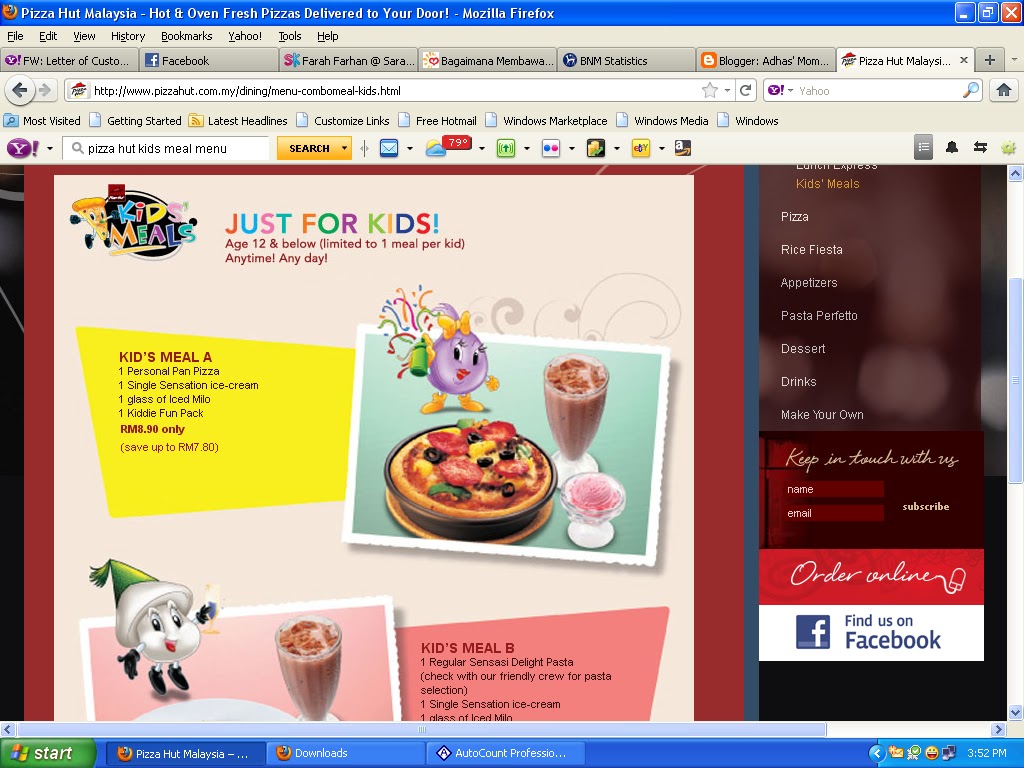Open the Order online banner
Viewport: 1024px width, 768px height.
point(871,577)
